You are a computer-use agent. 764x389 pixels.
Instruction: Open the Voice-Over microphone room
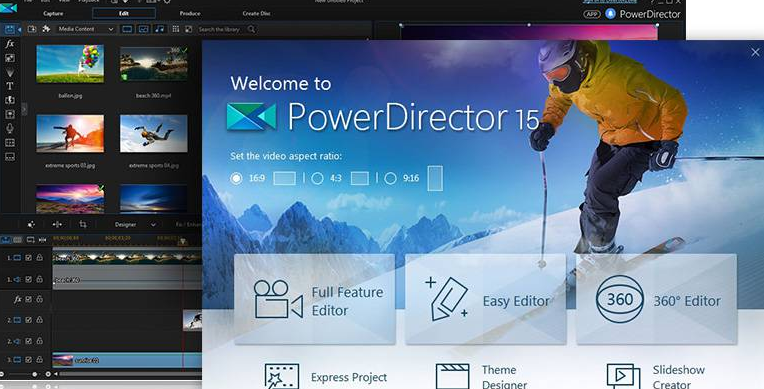point(9,128)
